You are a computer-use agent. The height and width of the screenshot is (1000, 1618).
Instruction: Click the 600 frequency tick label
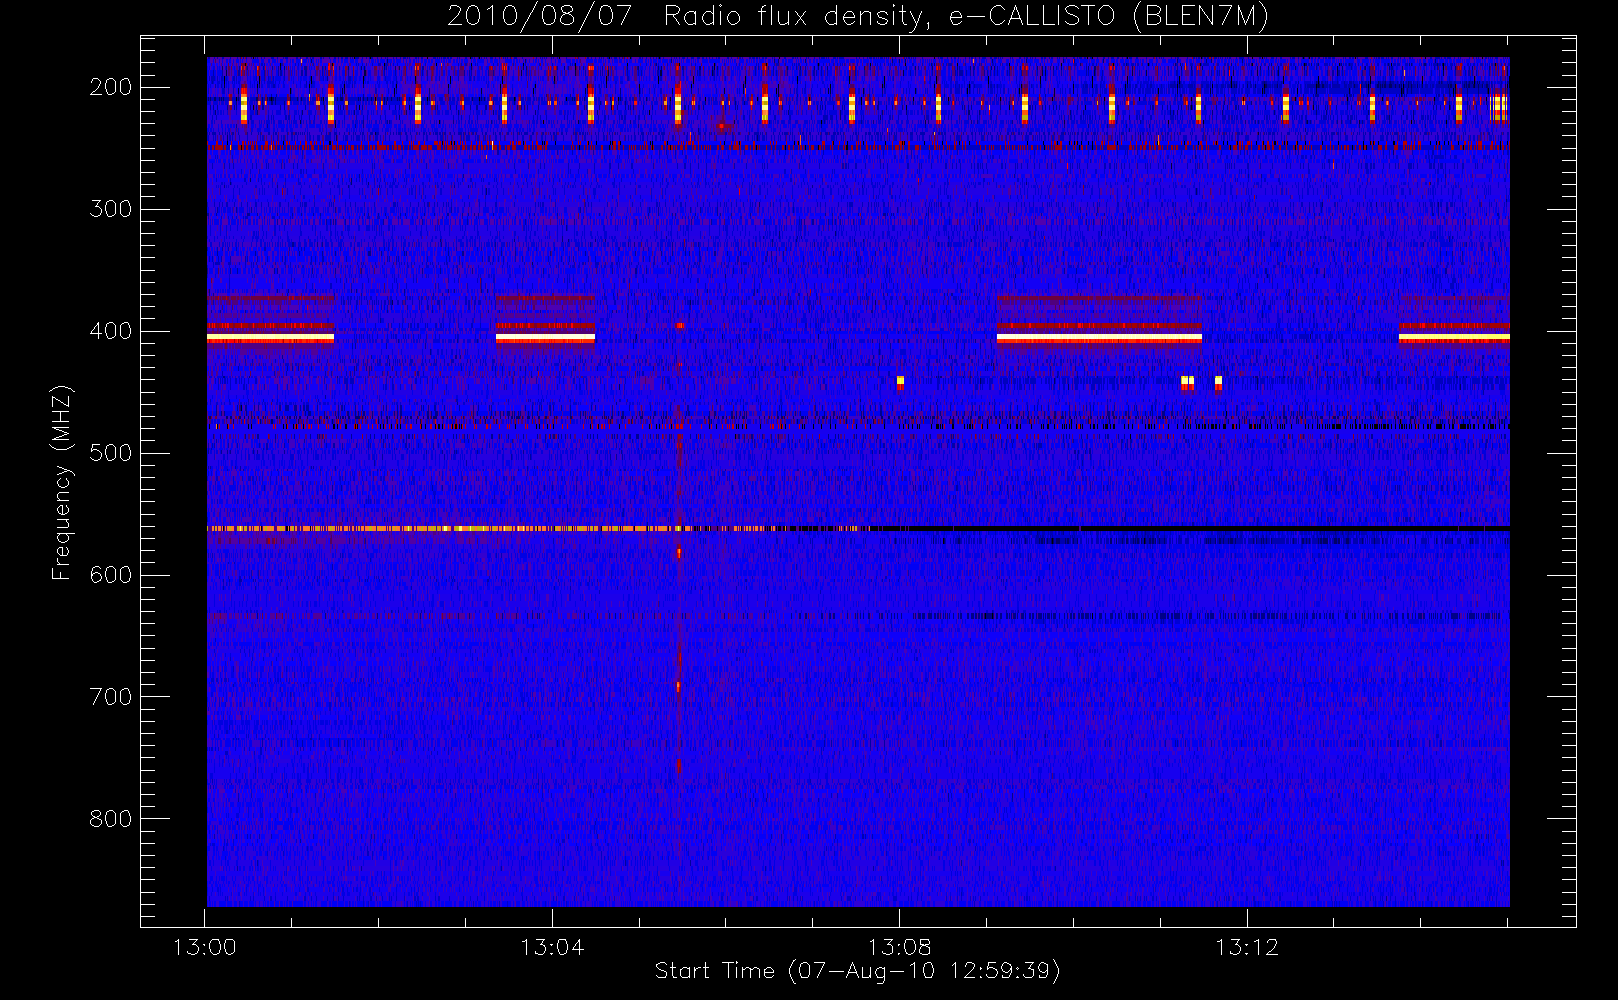point(111,575)
